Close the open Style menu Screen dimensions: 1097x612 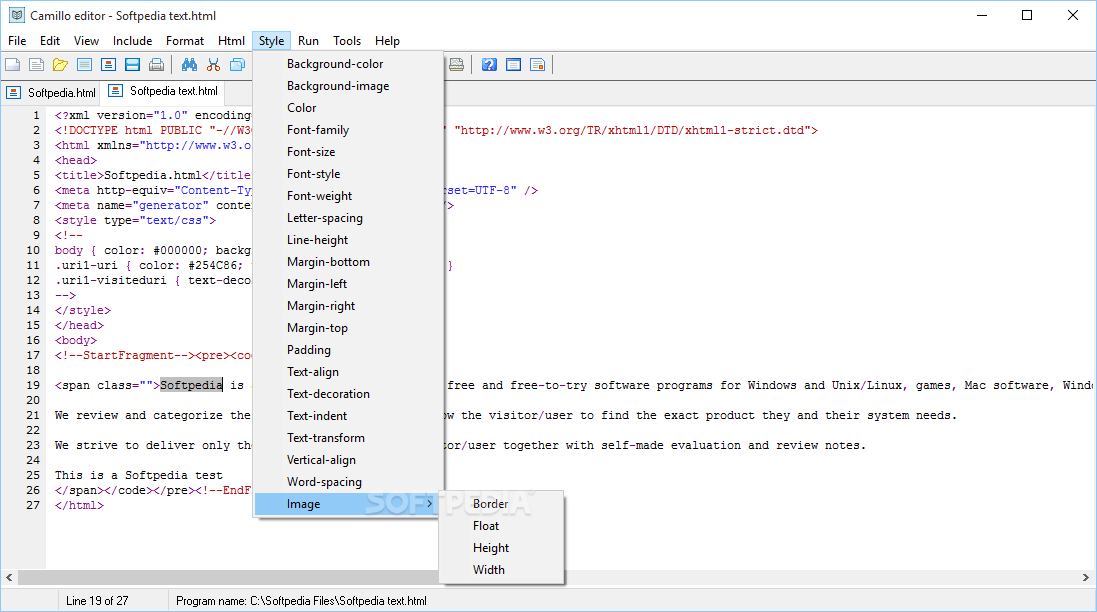[271, 41]
